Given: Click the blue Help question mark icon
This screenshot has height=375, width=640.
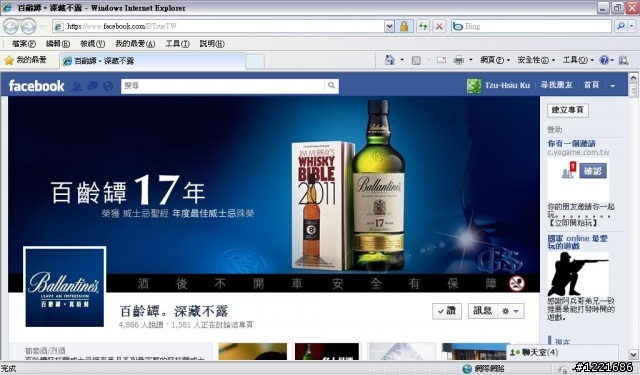Looking at the screenshot, I should [x=604, y=60].
